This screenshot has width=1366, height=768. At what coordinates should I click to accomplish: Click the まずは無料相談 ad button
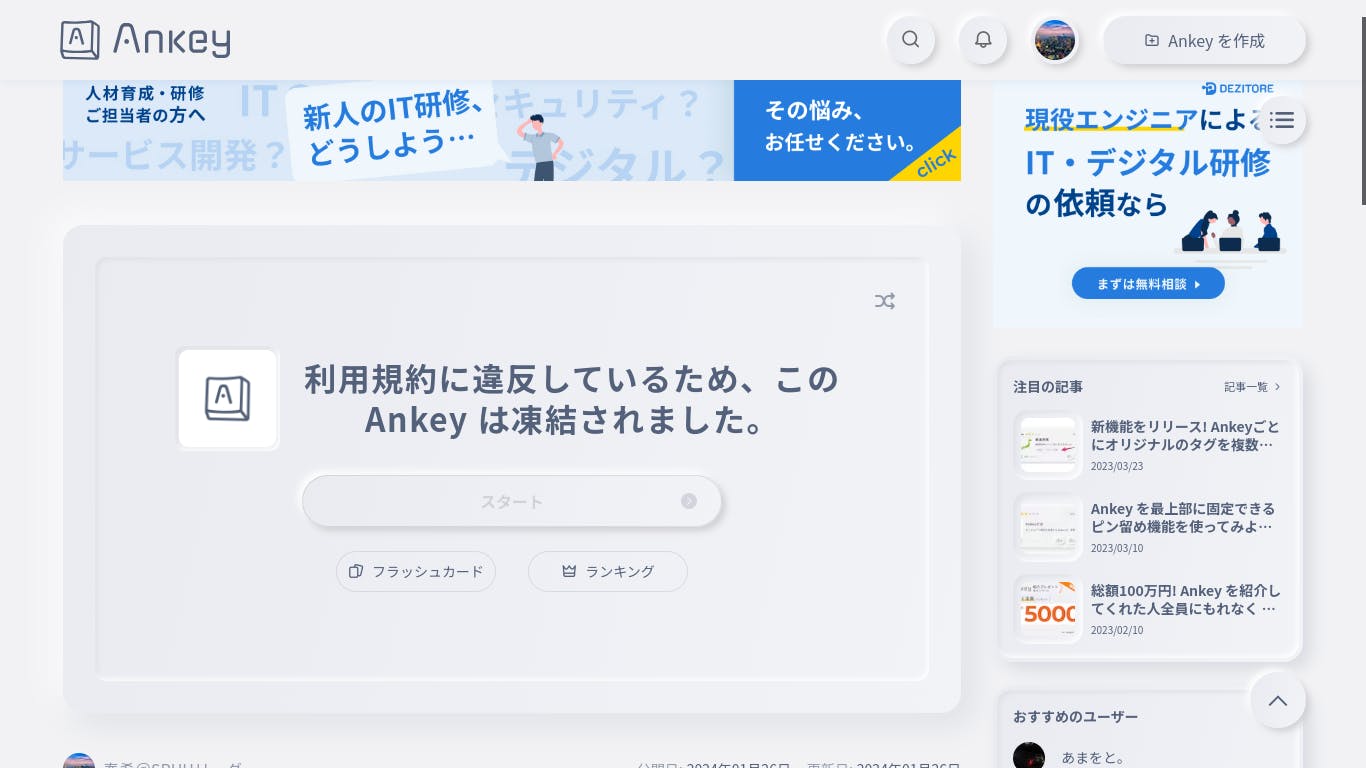coord(1148,283)
